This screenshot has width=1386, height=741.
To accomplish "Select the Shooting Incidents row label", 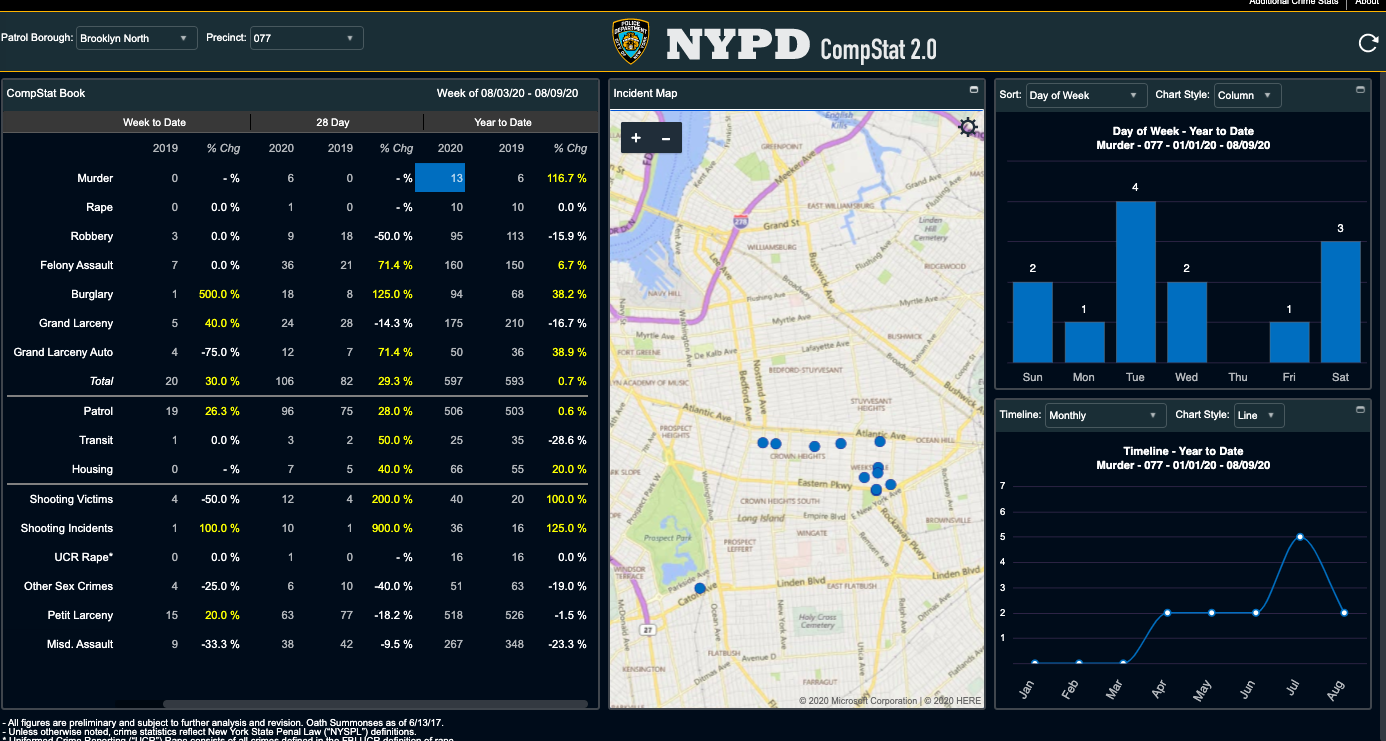I will click(x=67, y=528).
